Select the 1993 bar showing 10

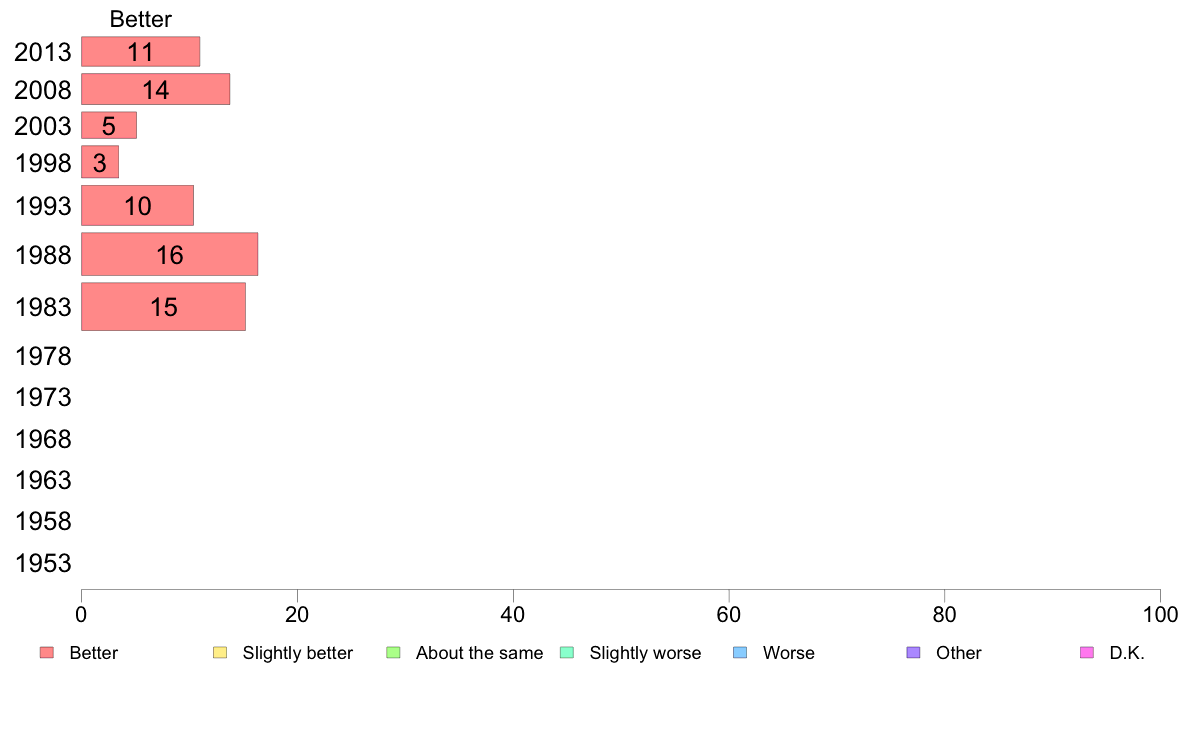click(x=137, y=205)
